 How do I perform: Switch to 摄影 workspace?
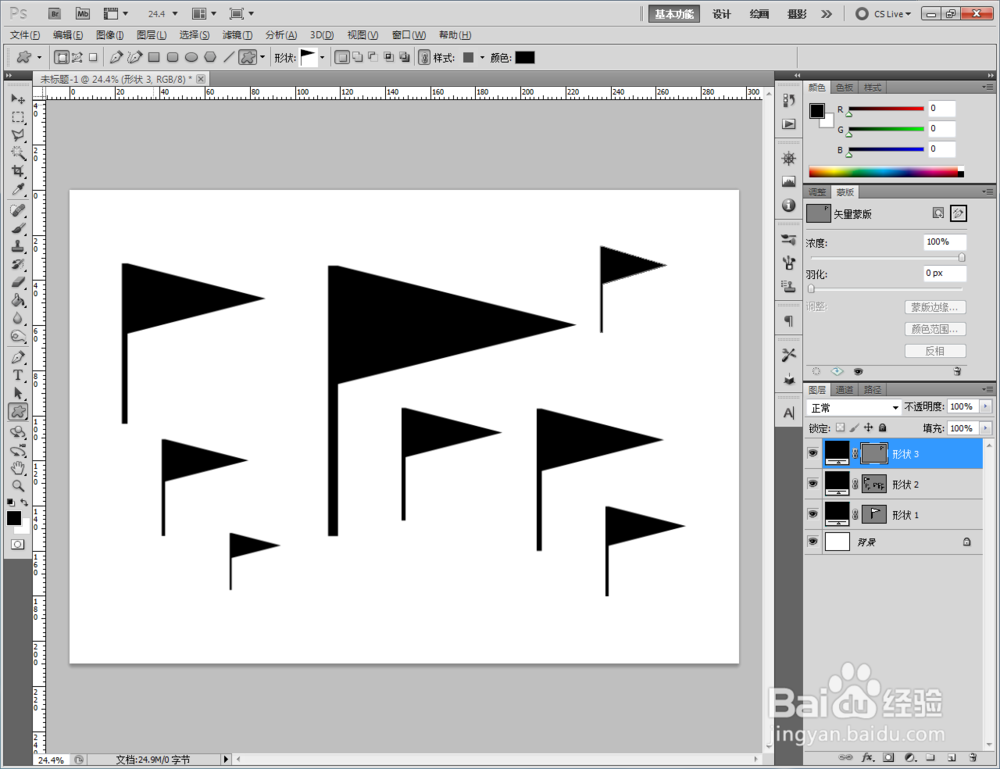(x=797, y=14)
